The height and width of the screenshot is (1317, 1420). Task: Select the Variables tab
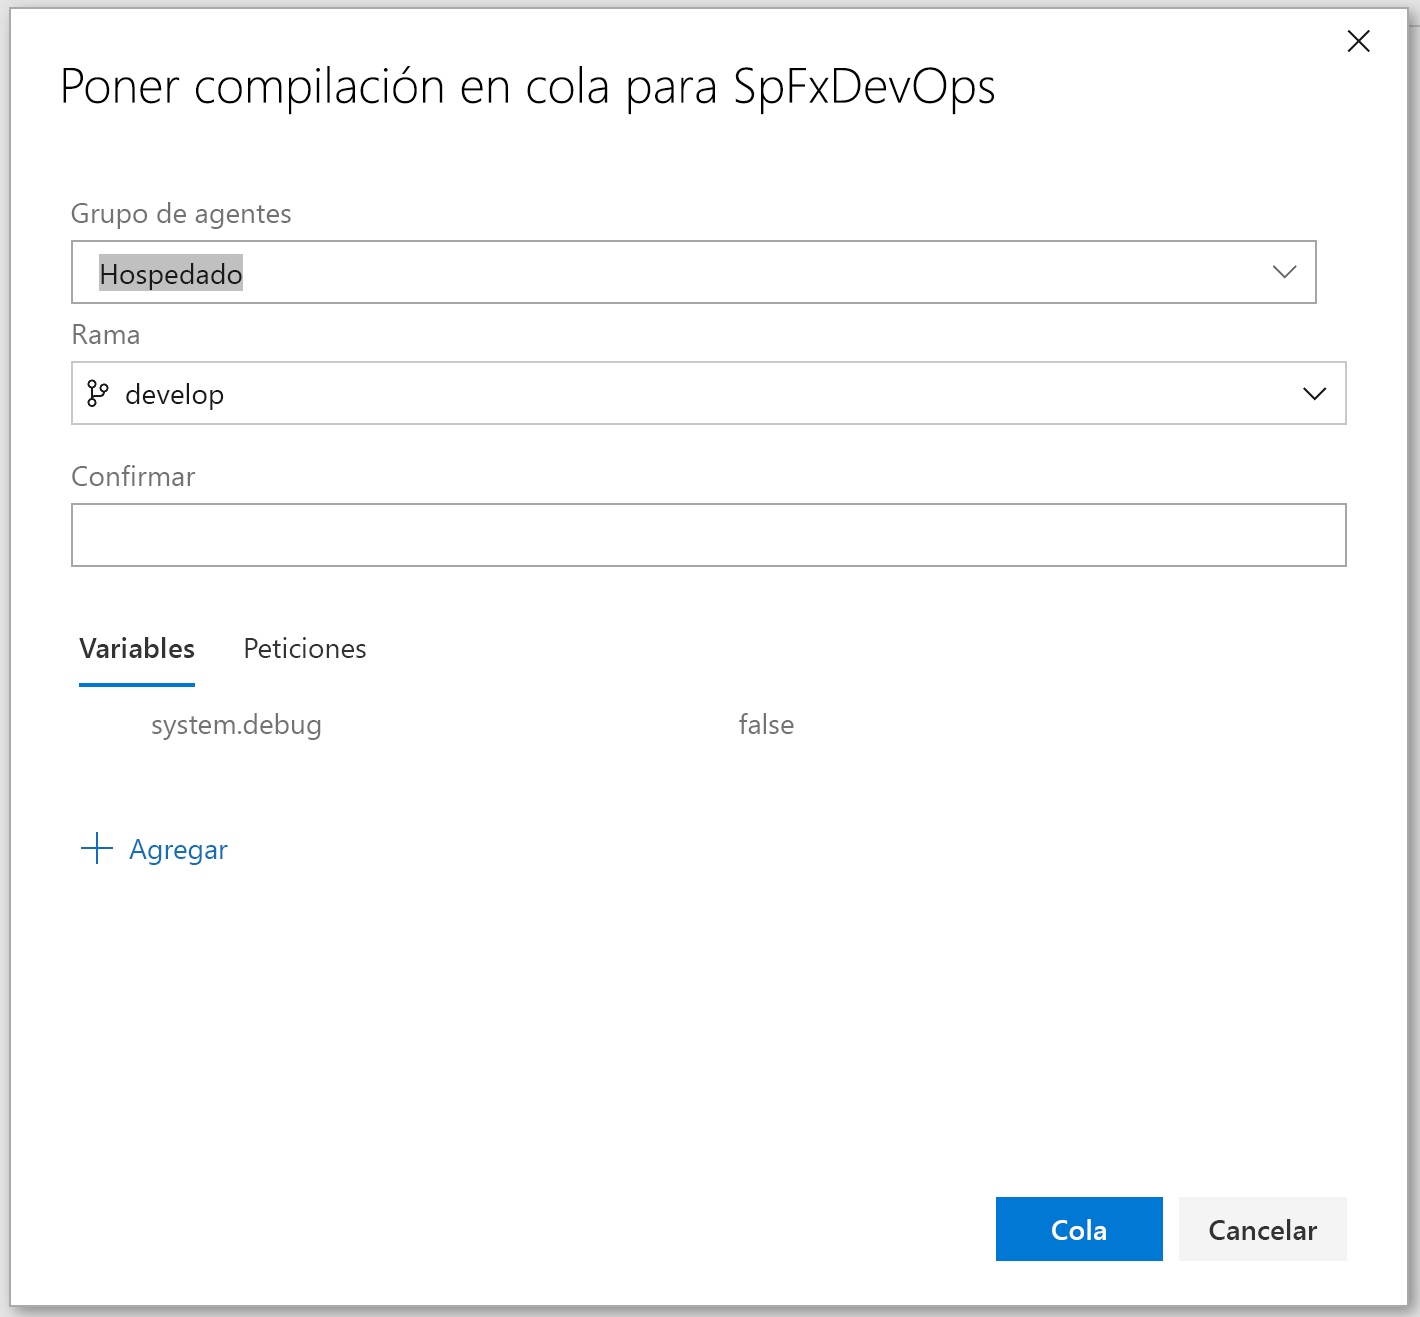point(136,648)
